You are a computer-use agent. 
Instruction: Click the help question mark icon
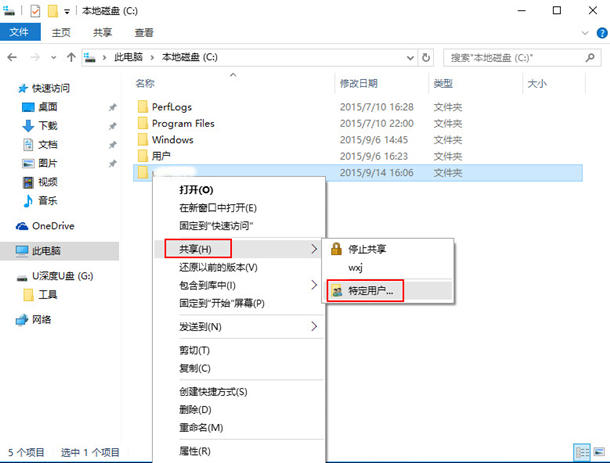pos(599,32)
